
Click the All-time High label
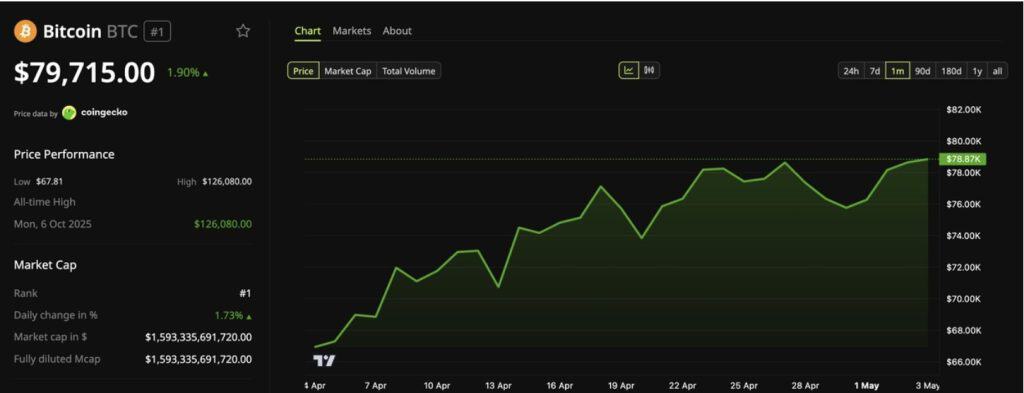tap(44, 202)
